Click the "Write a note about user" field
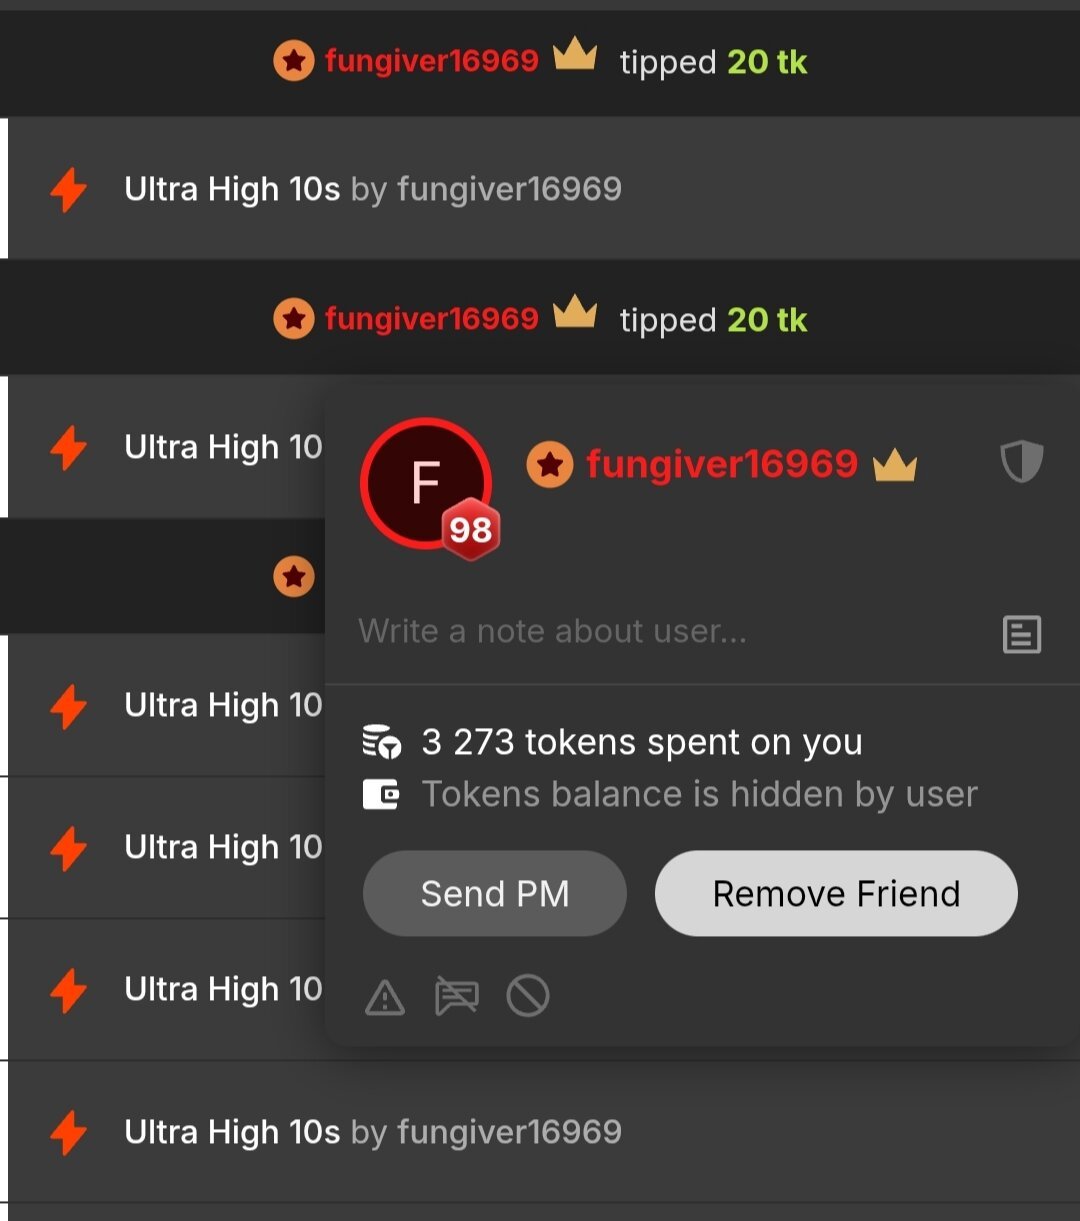Viewport: 1080px width, 1221px height. tap(660, 631)
